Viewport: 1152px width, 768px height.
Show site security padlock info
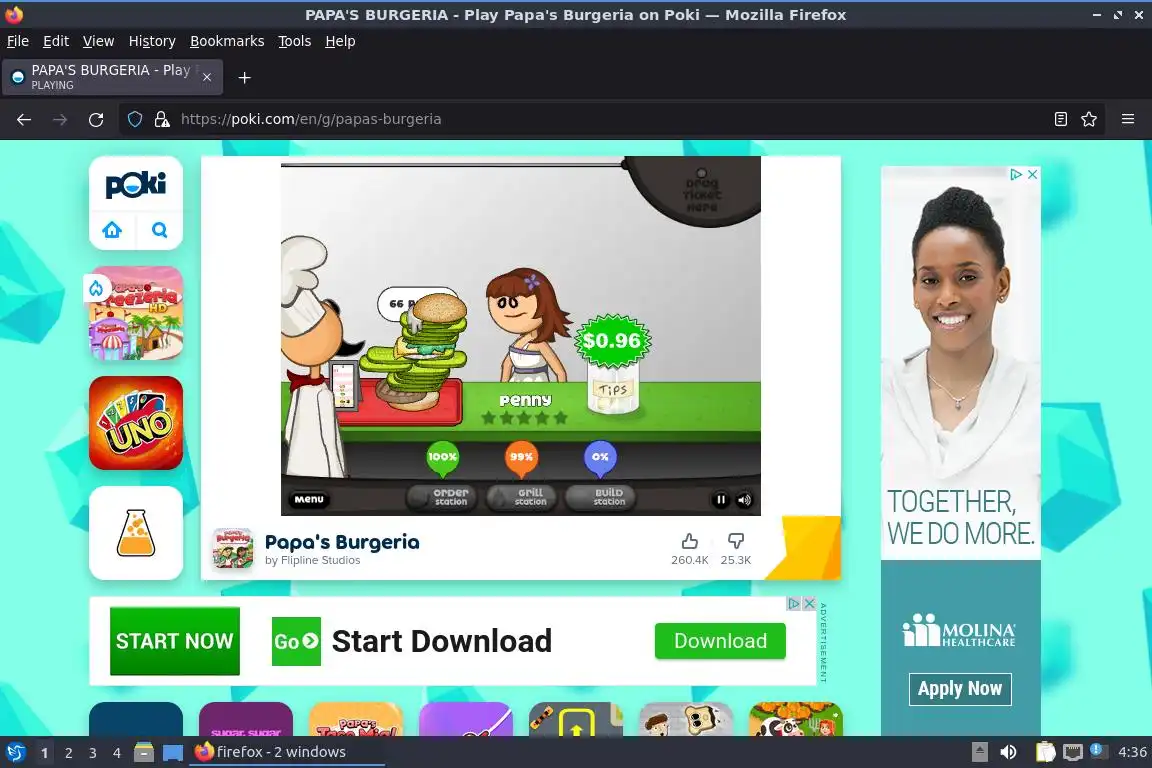(x=162, y=119)
